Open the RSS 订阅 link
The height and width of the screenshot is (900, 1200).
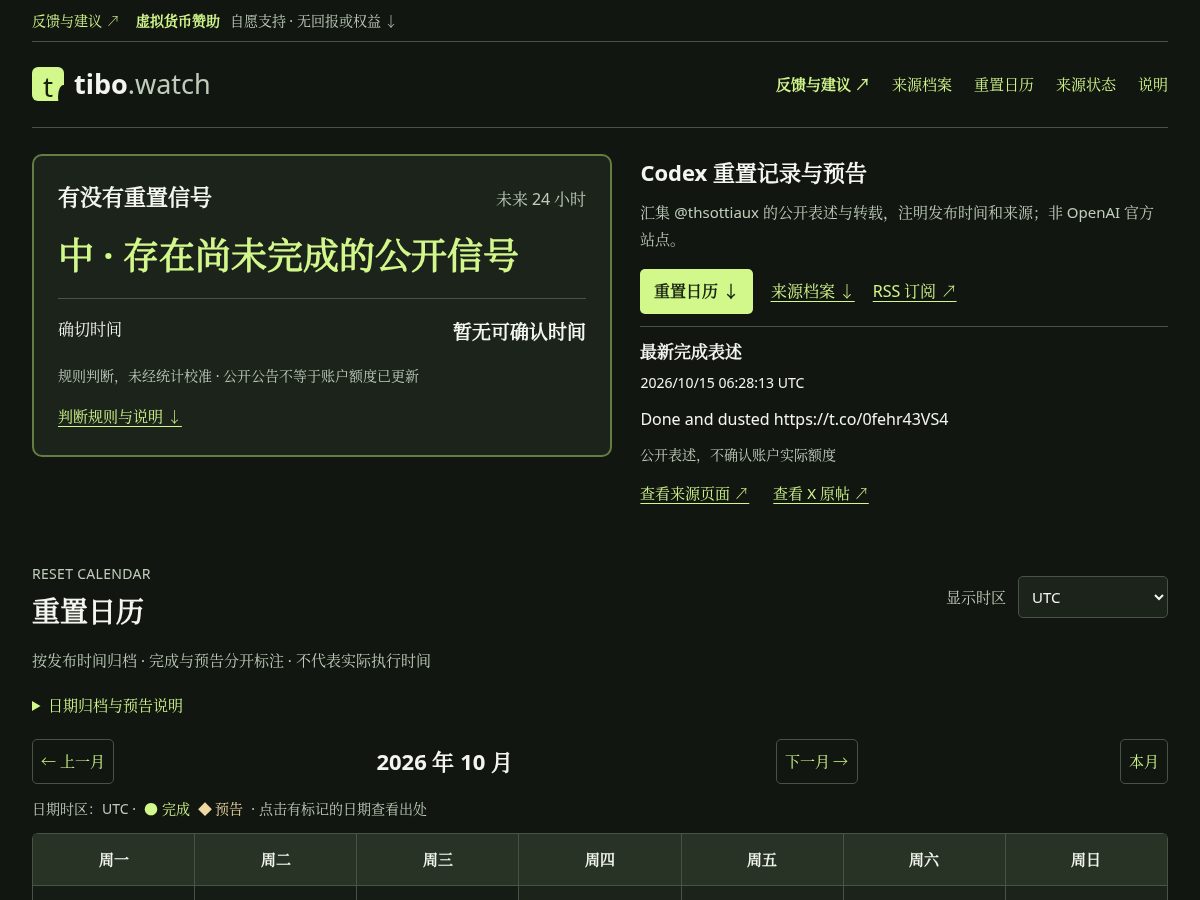tap(915, 291)
